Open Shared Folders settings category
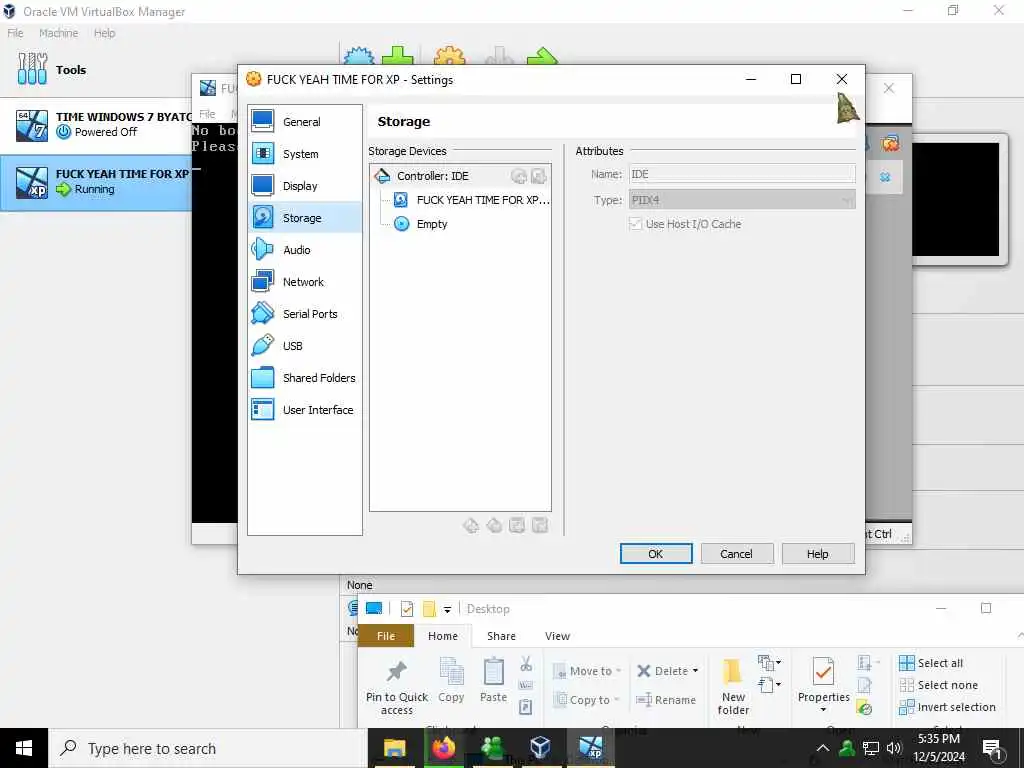The height and width of the screenshot is (768, 1024). coord(304,377)
